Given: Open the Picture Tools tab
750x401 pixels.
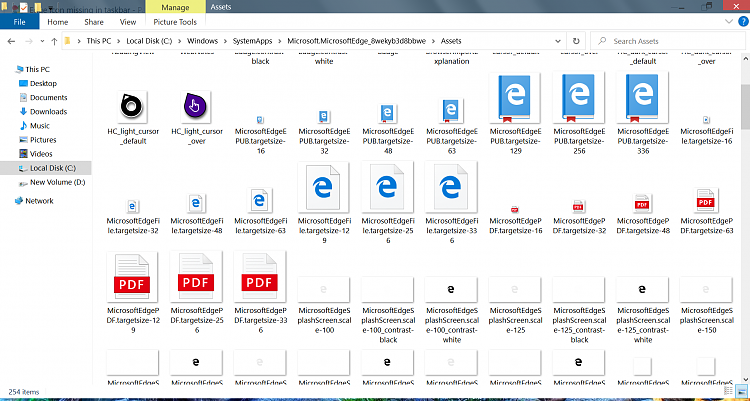Looking at the screenshot, I should click(x=175, y=22).
